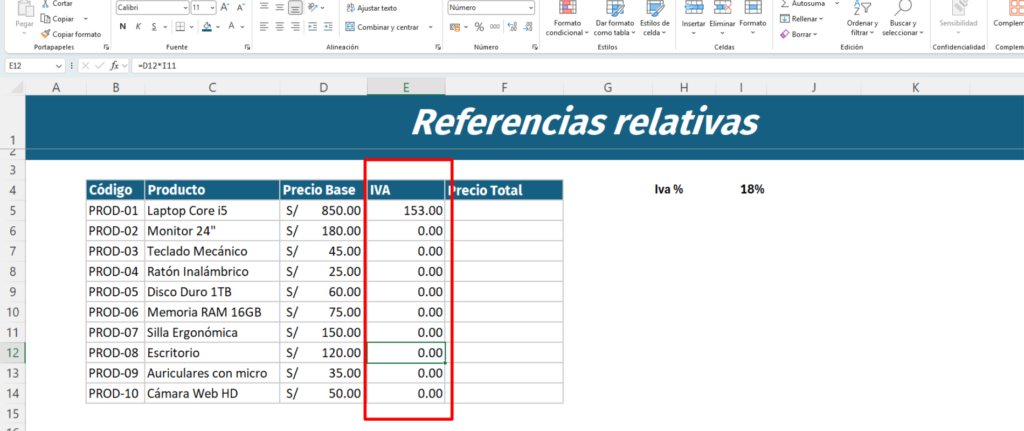Decrease font size with the smaller A icon

click(x=241, y=8)
